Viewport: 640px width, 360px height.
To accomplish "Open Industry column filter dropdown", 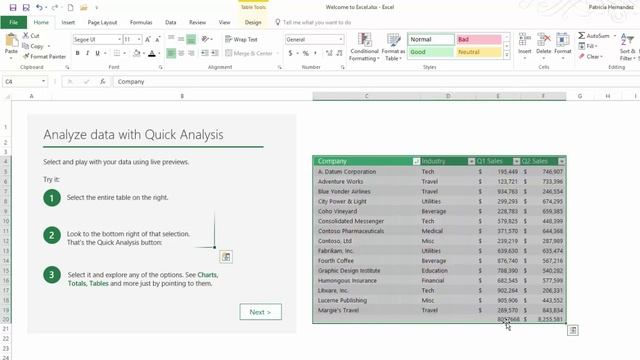I will coord(471,161).
